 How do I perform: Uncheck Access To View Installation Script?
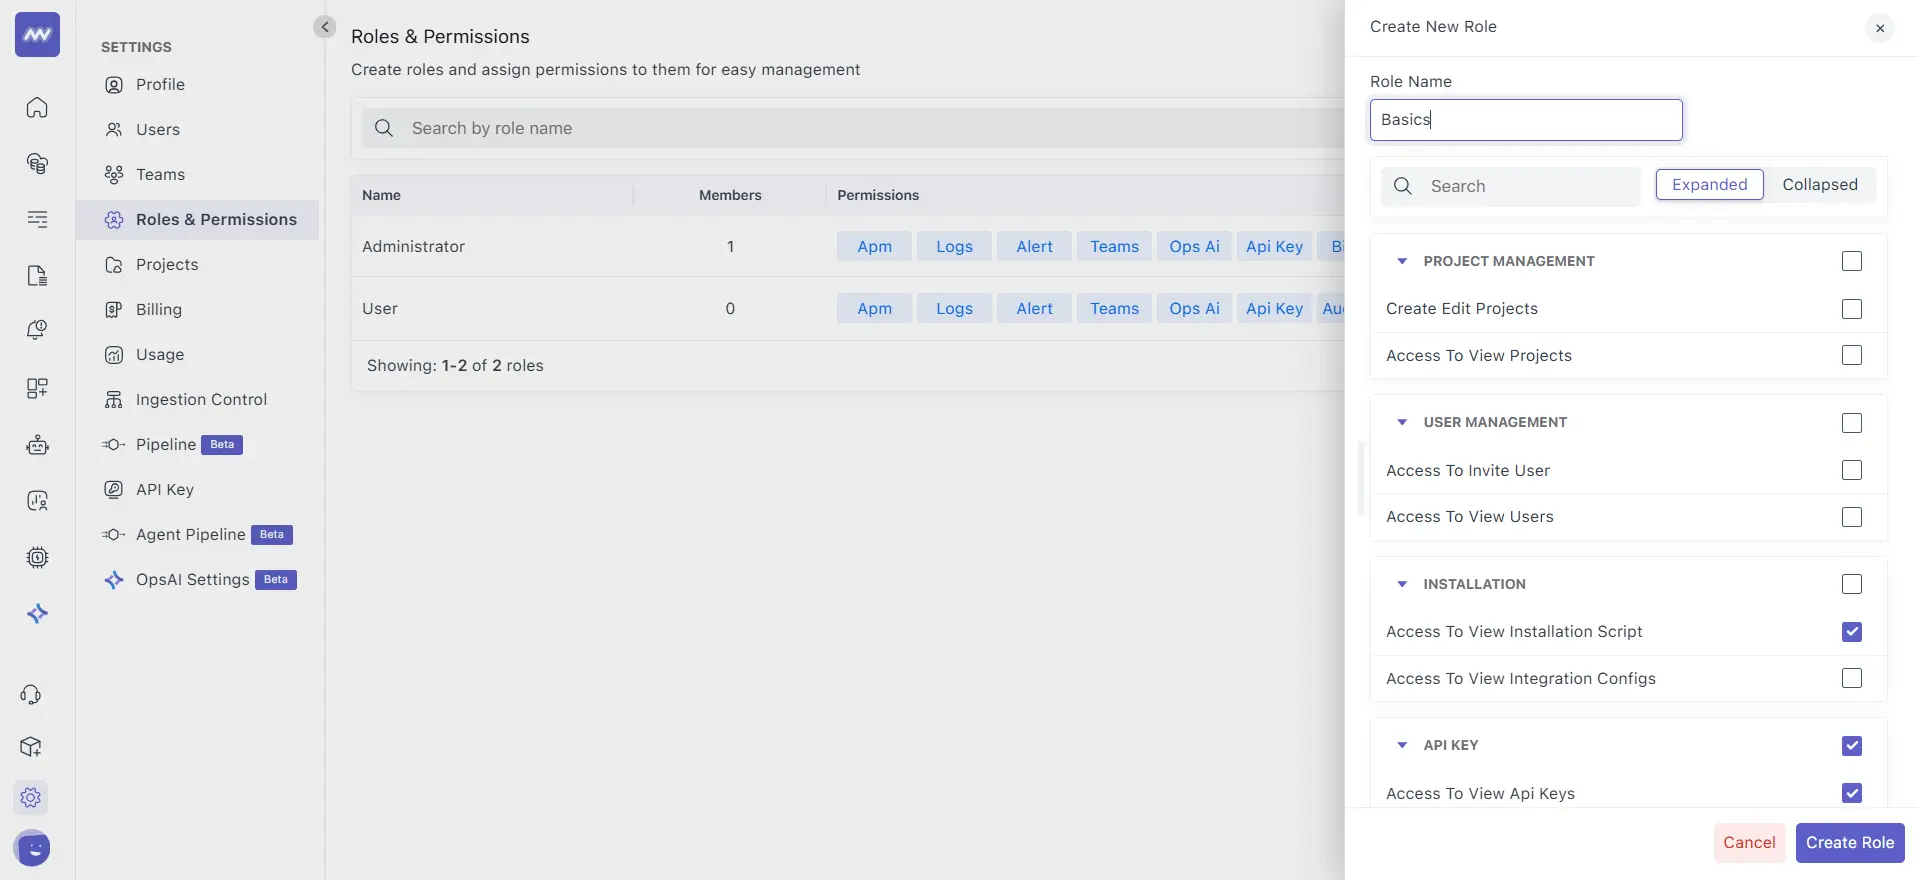point(1851,632)
